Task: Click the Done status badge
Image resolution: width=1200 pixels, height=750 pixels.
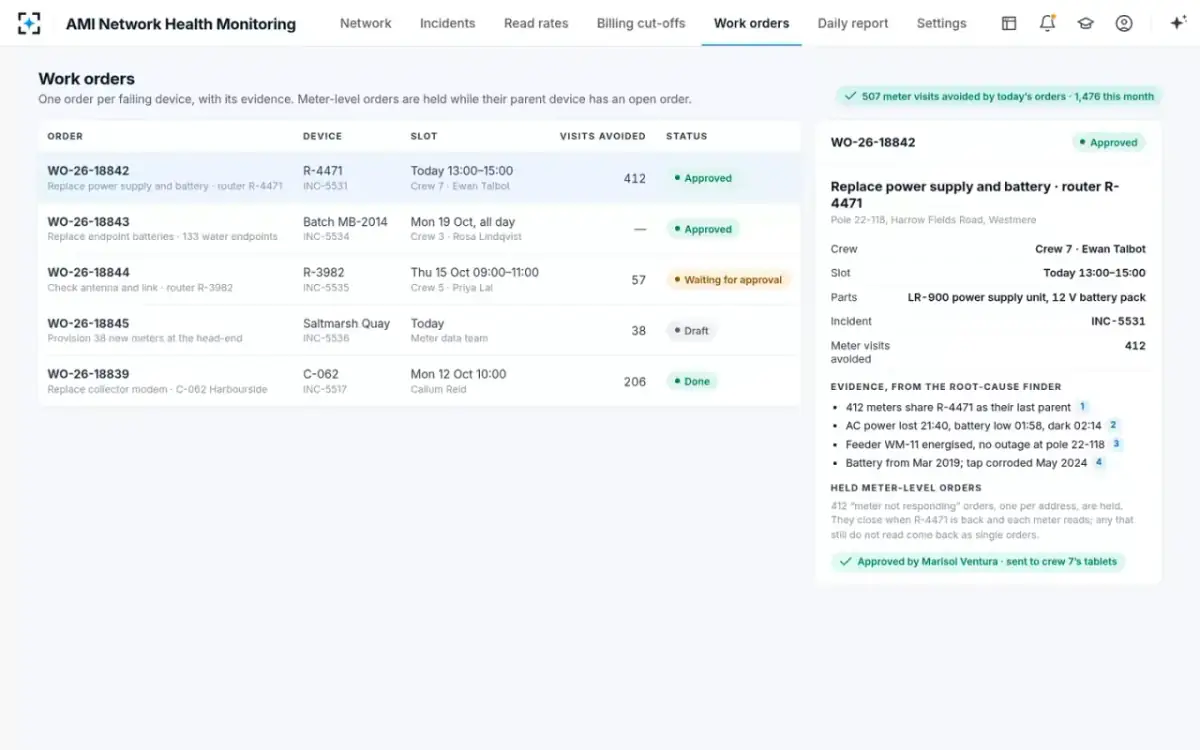Action: click(692, 381)
